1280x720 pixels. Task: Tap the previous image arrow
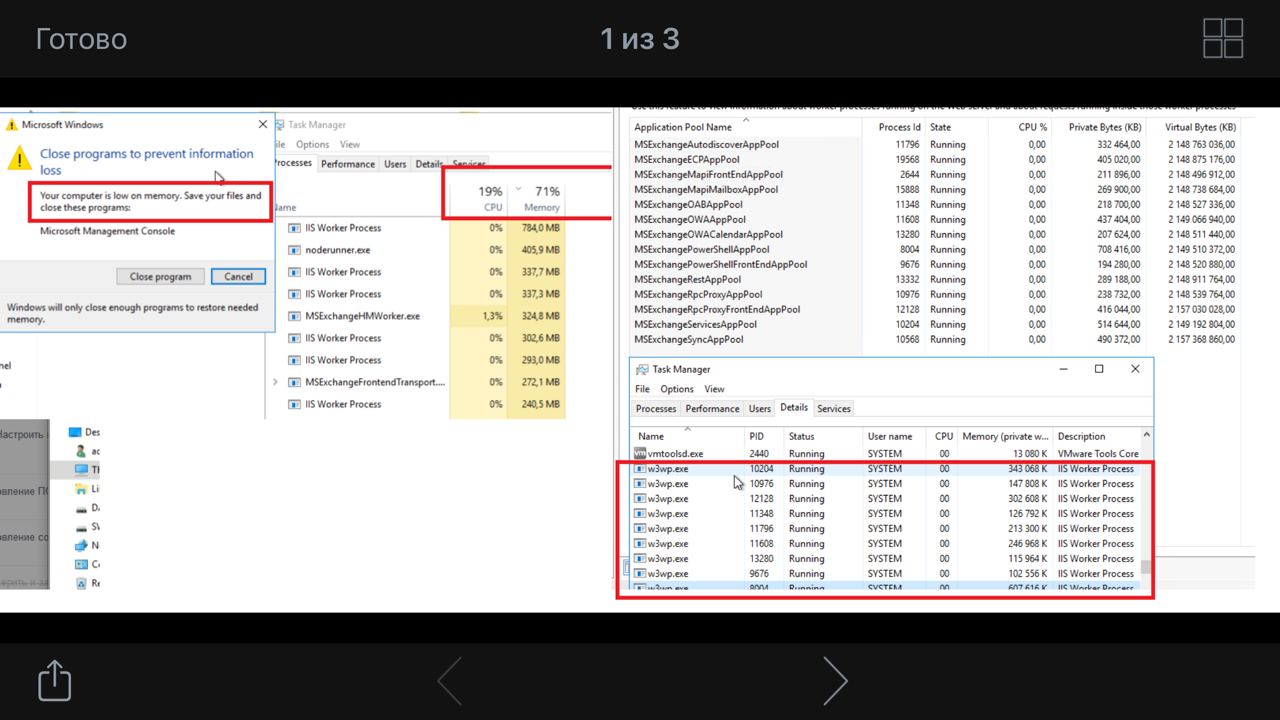[x=449, y=681]
